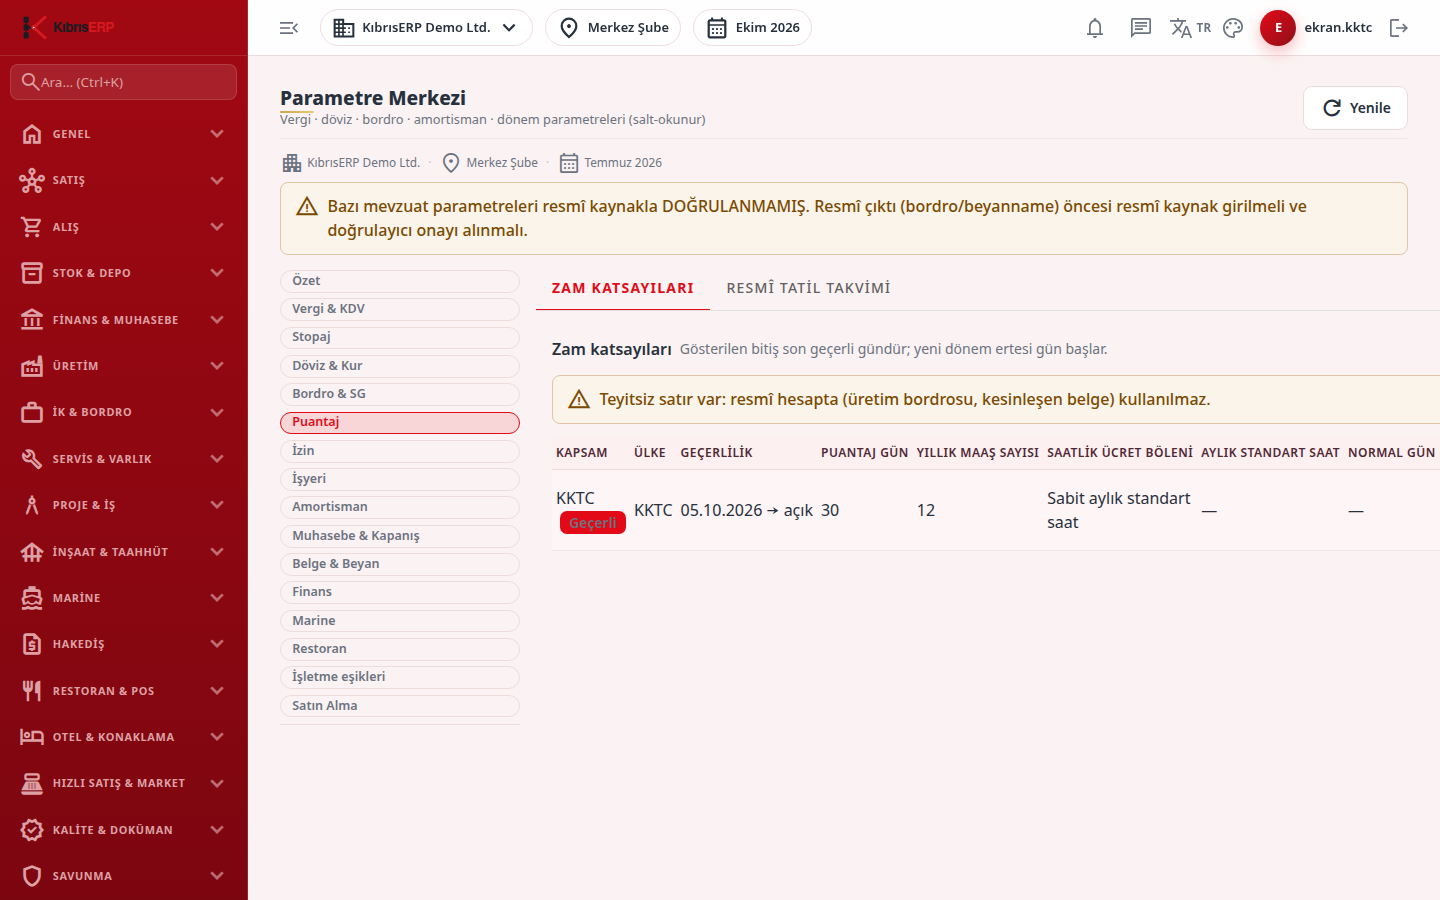Click the Geçerli status badge
The height and width of the screenshot is (900, 1440).
(x=593, y=523)
